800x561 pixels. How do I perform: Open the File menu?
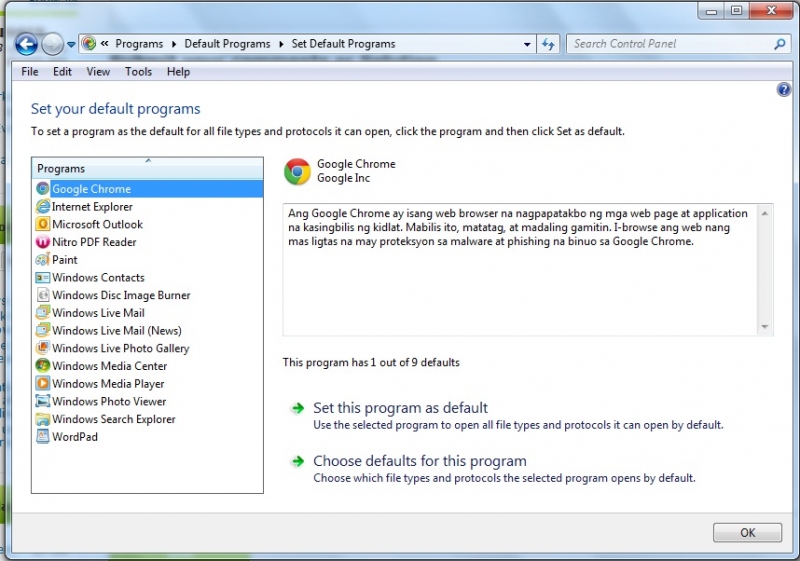click(x=30, y=72)
